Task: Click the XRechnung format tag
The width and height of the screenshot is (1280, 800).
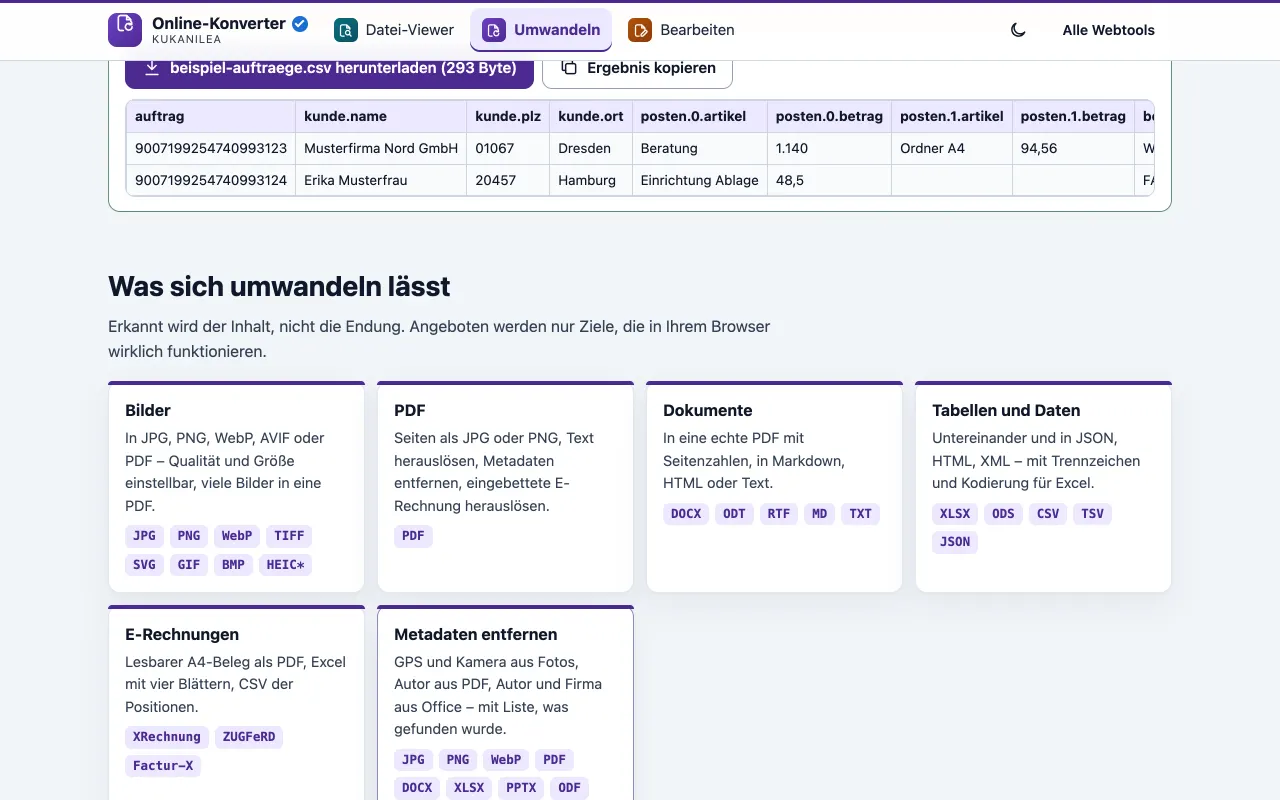Action: coord(167,737)
